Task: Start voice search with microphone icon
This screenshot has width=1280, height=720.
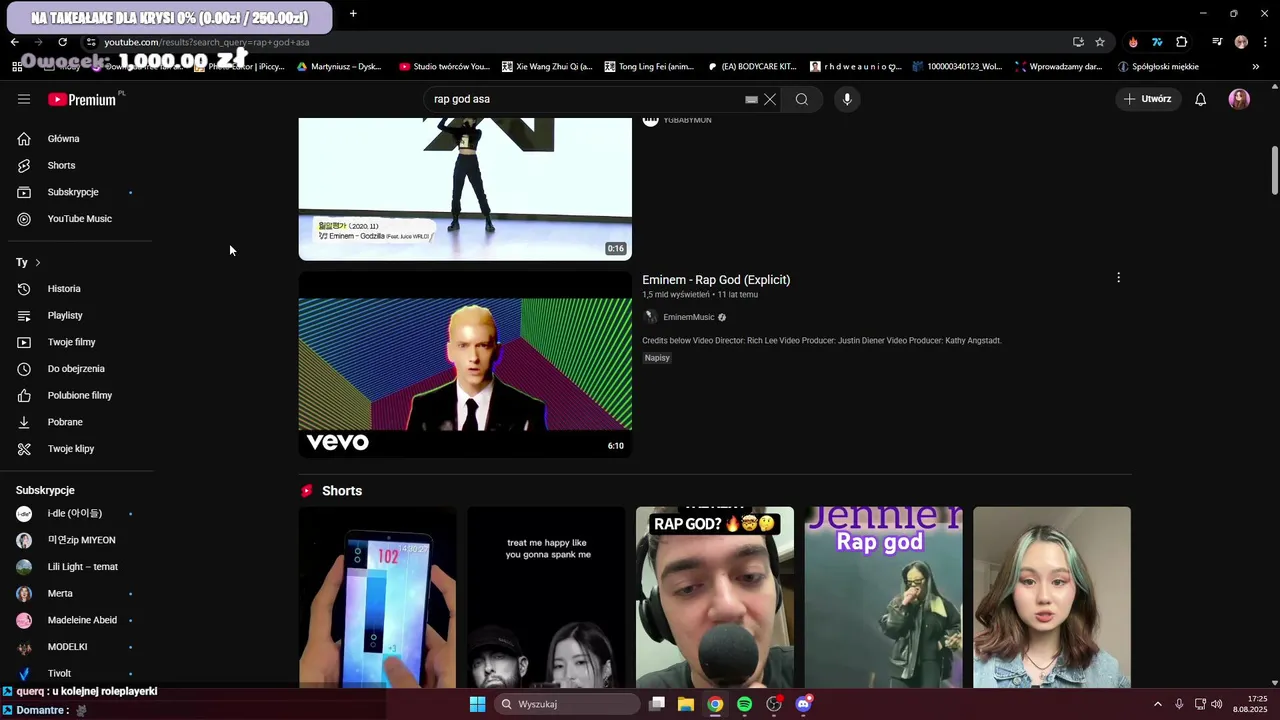Action: pyautogui.click(x=847, y=99)
